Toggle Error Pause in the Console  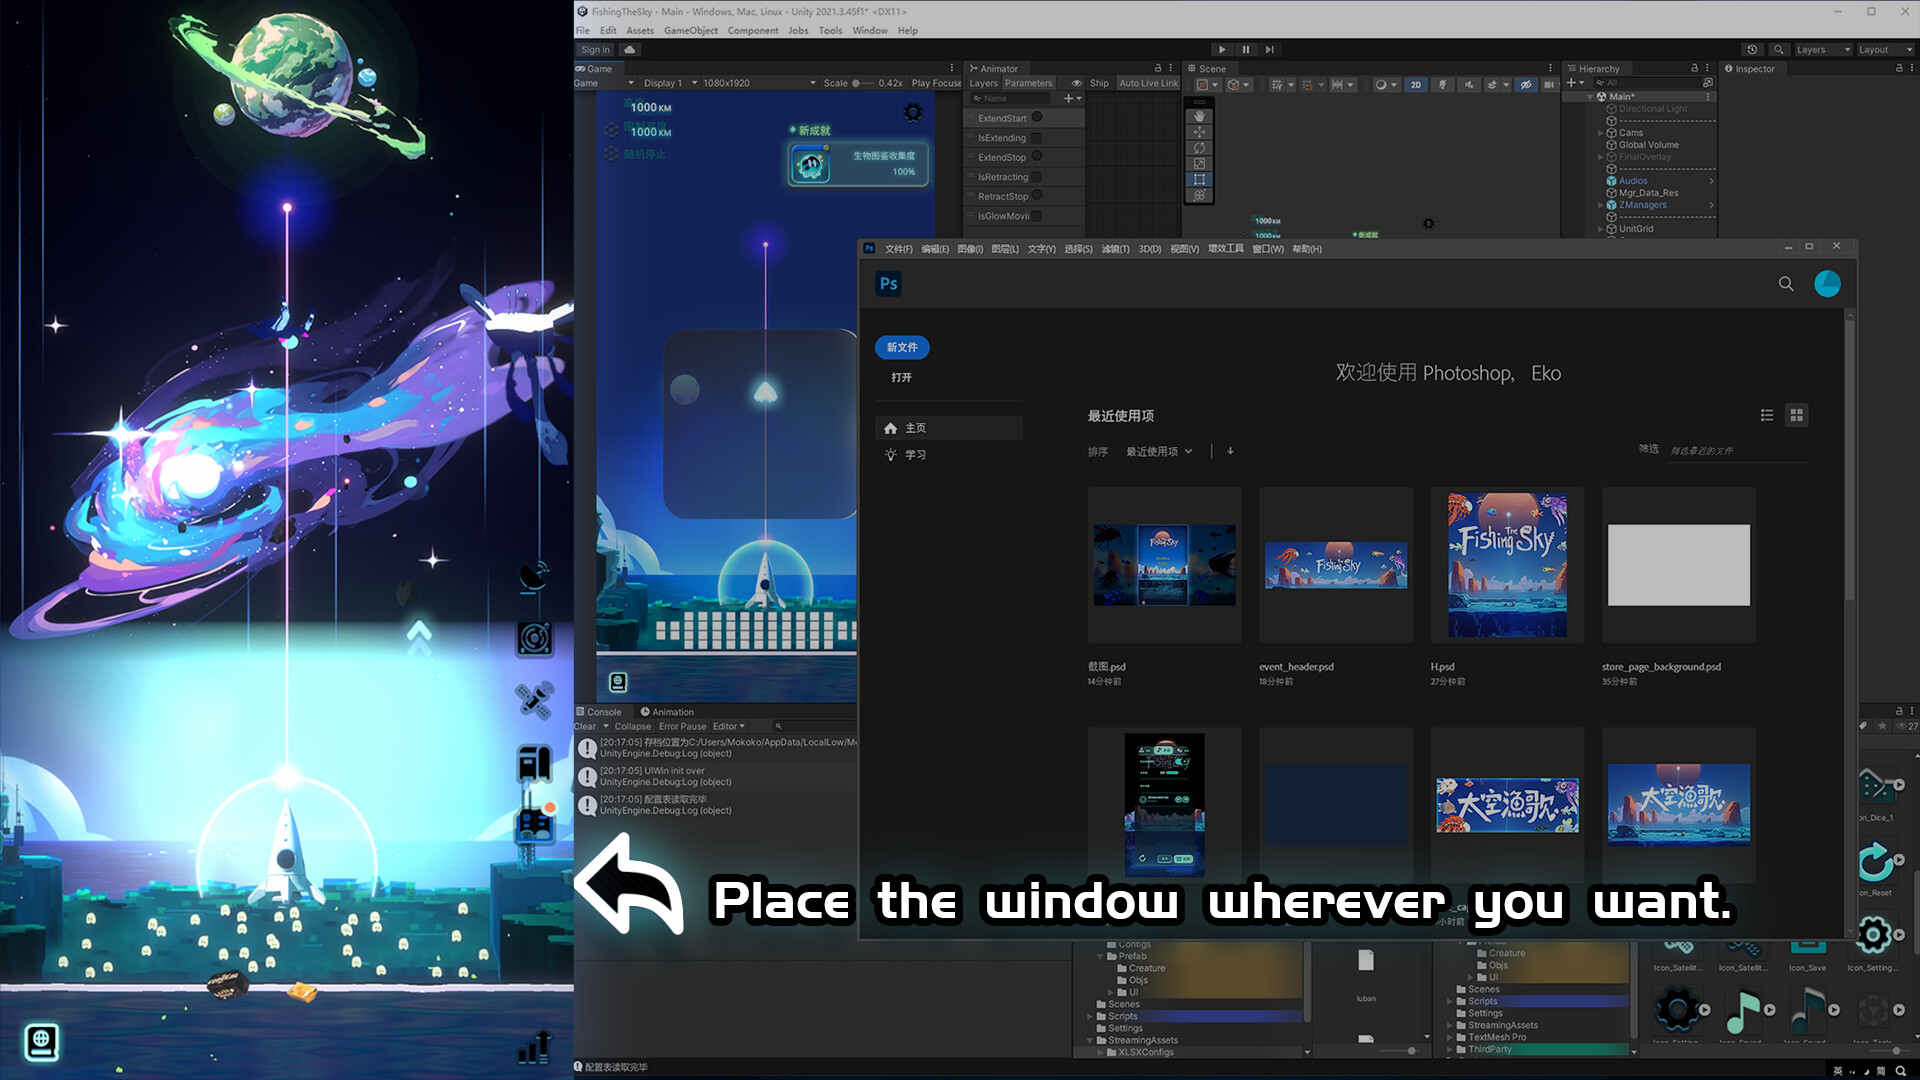pos(683,726)
